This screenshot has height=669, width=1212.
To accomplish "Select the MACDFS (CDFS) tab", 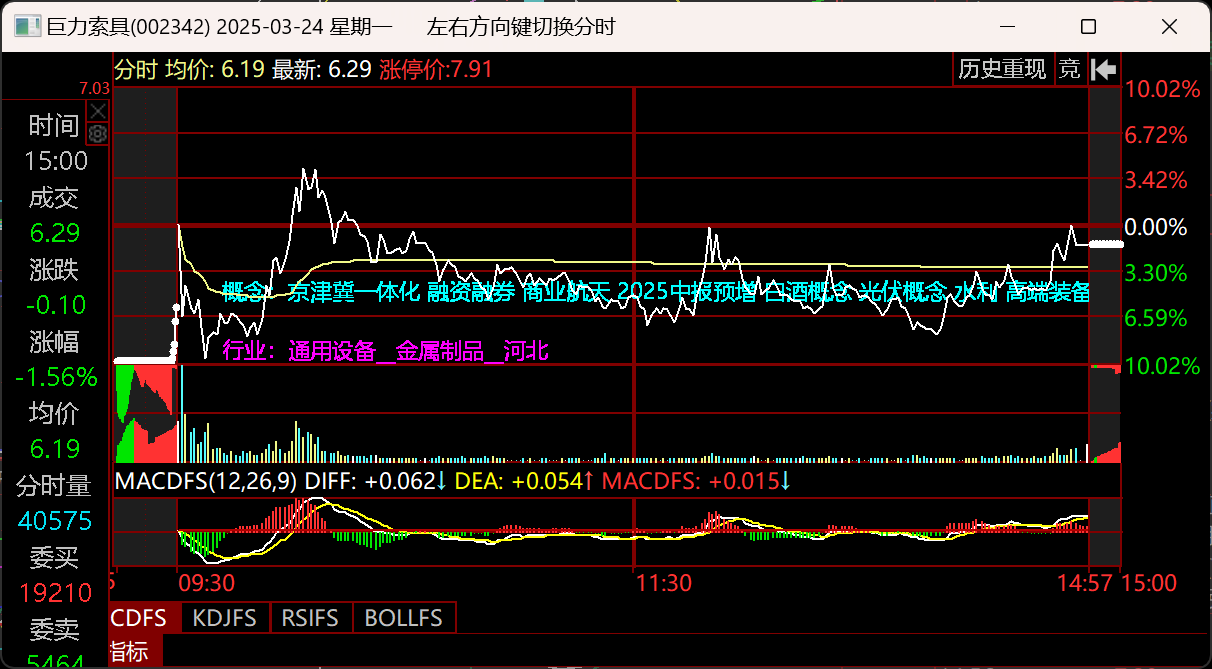I will (x=140, y=618).
